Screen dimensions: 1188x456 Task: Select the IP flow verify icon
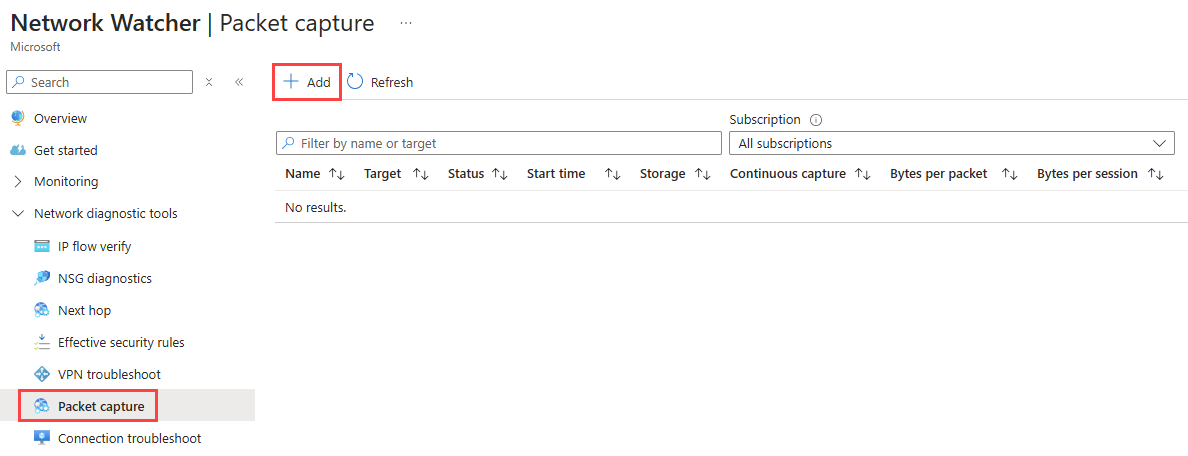(x=42, y=246)
